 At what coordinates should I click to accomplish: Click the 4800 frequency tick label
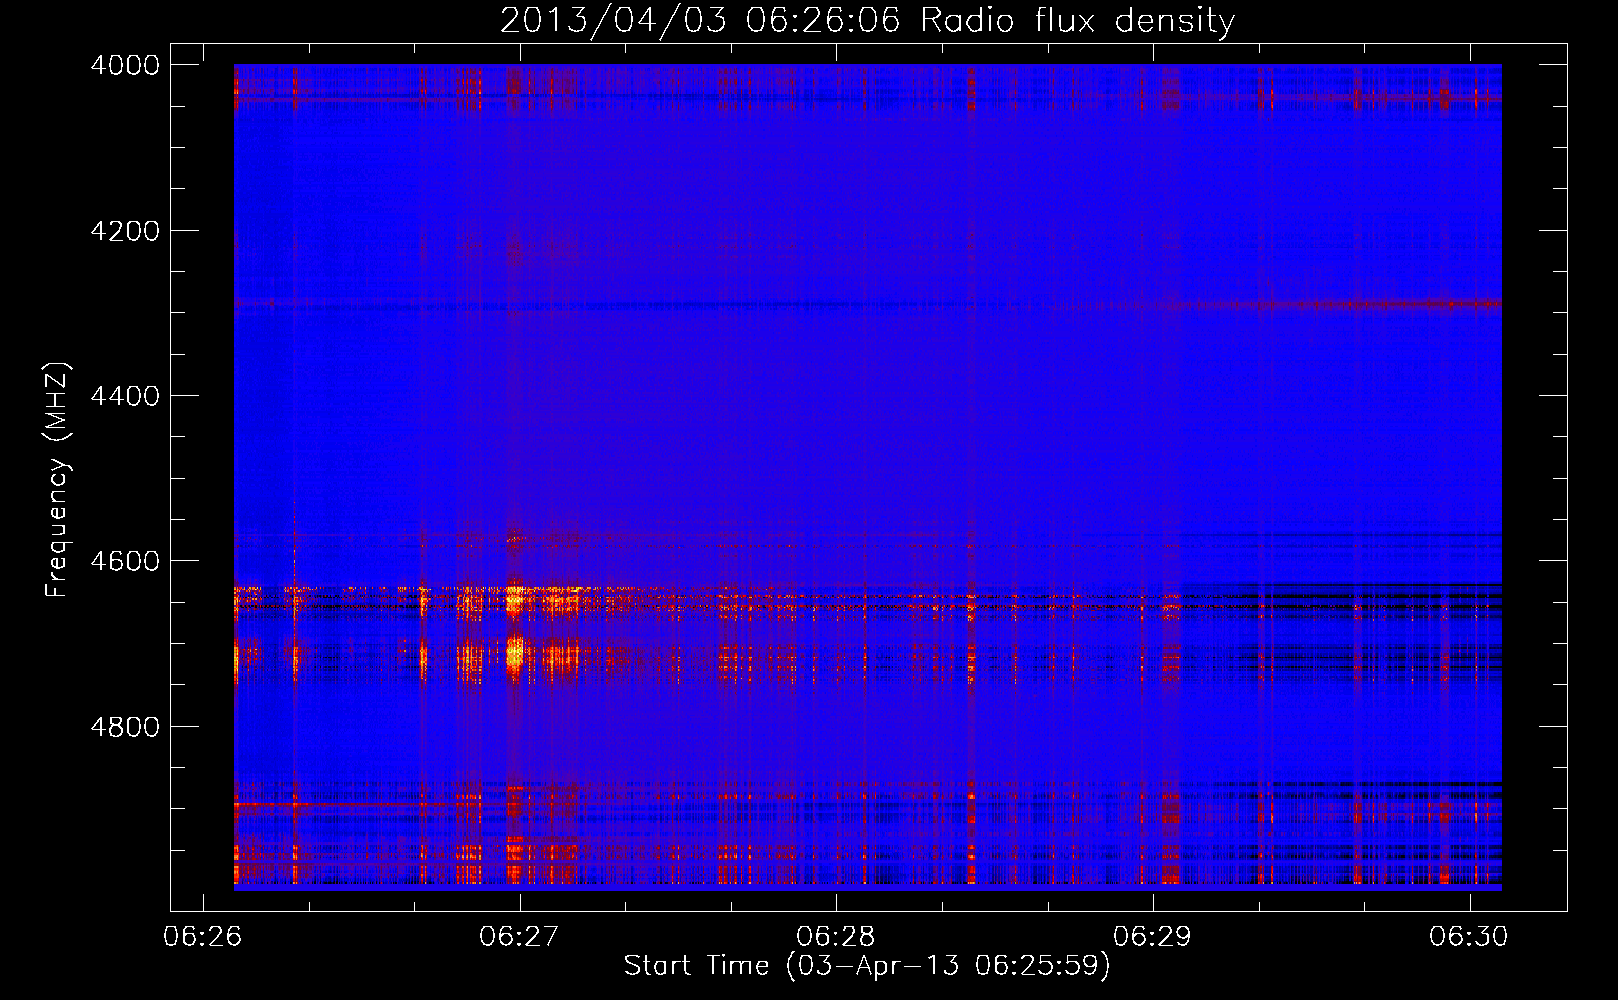[x=125, y=727]
